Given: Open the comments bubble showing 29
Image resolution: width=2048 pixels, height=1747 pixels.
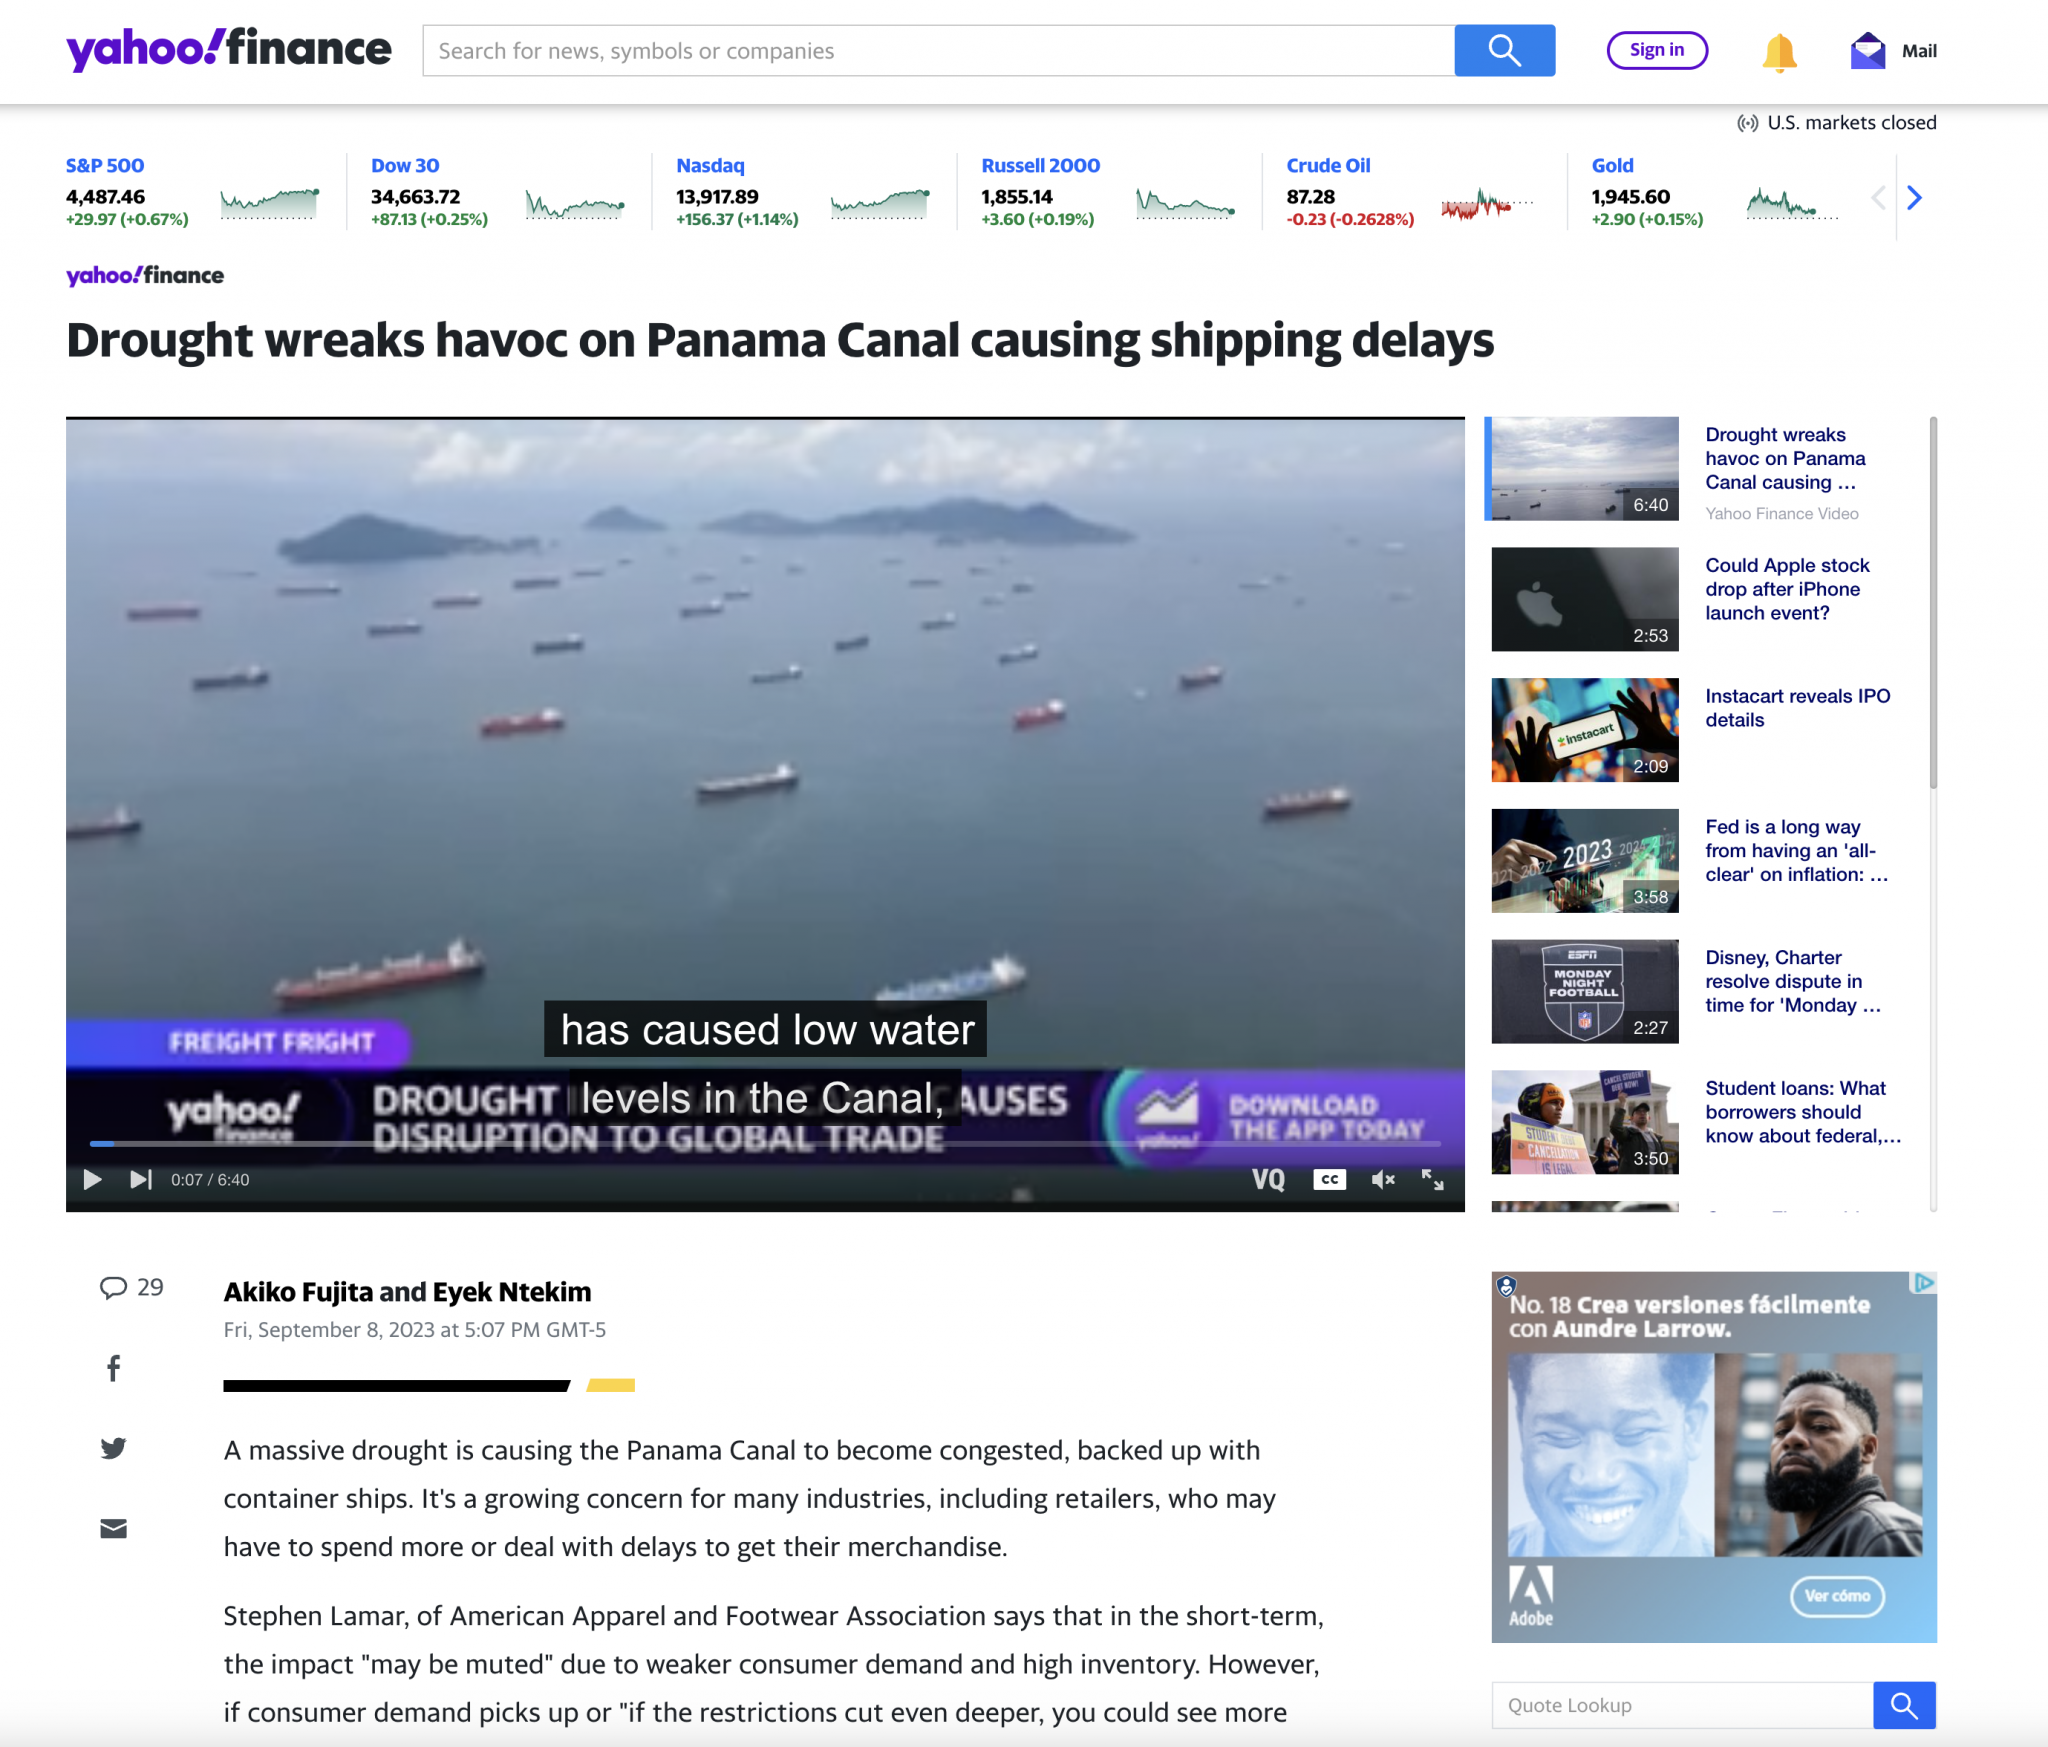Looking at the screenshot, I should tap(131, 1287).
